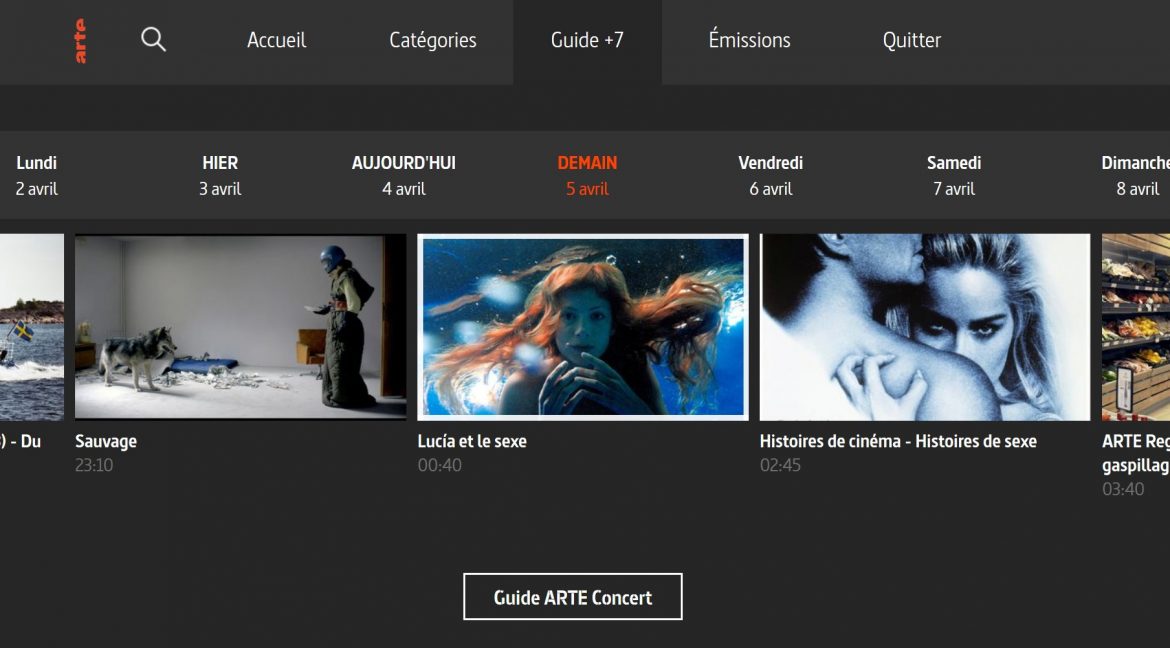Click the Sauvage title text
This screenshot has width=1170, height=648.
[106, 441]
